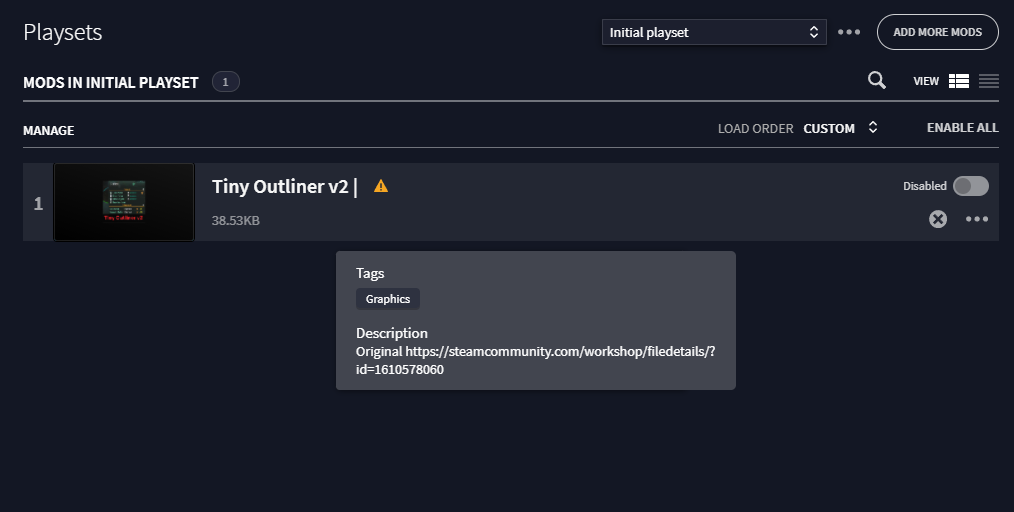1014x512 pixels.
Task: Click the sort arrows next to CUSTOM
Action: point(872,127)
